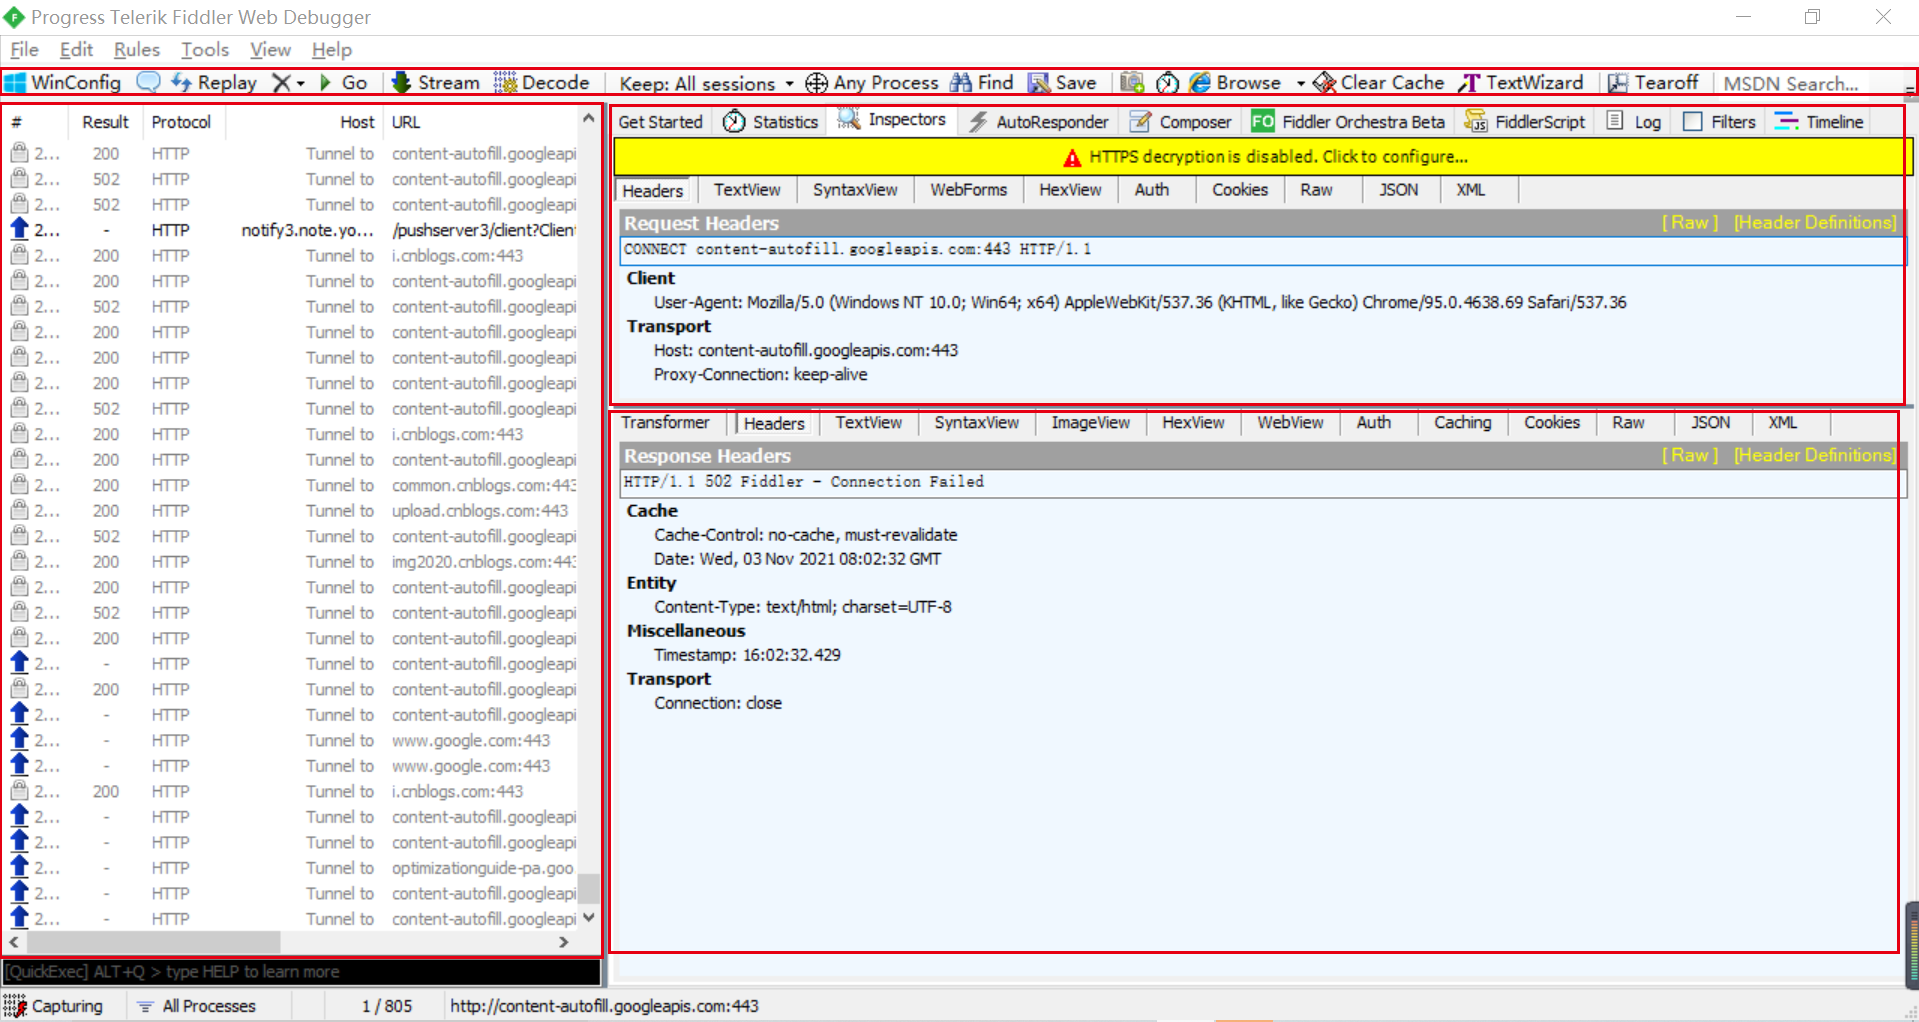Click response Header Definitions link

(x=1815, y=456)
